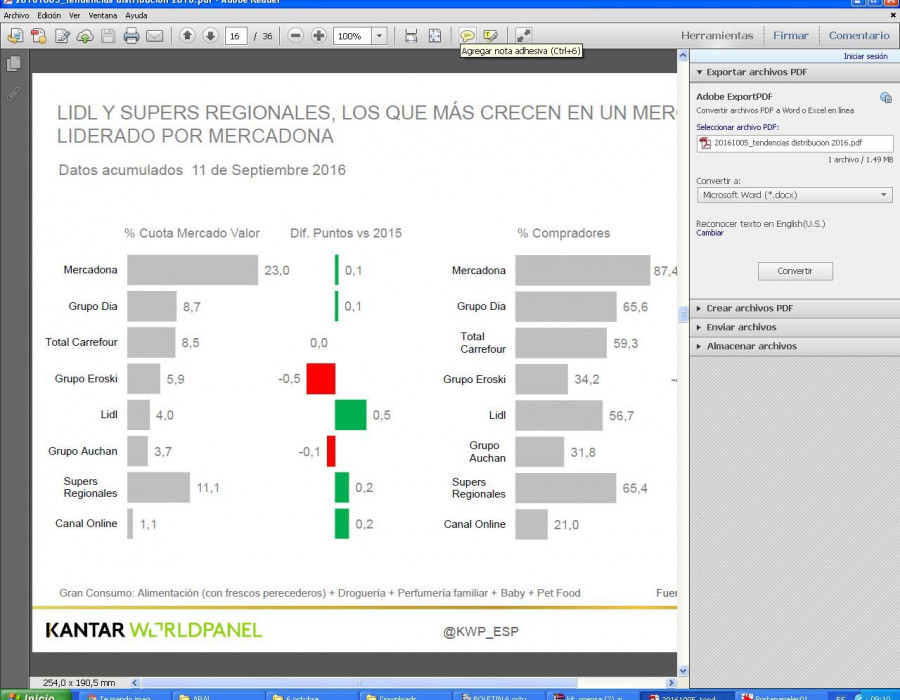The image size is (900, 700).
Task: Click the Mercadona 23,0 value label
Action: point(277,270)
